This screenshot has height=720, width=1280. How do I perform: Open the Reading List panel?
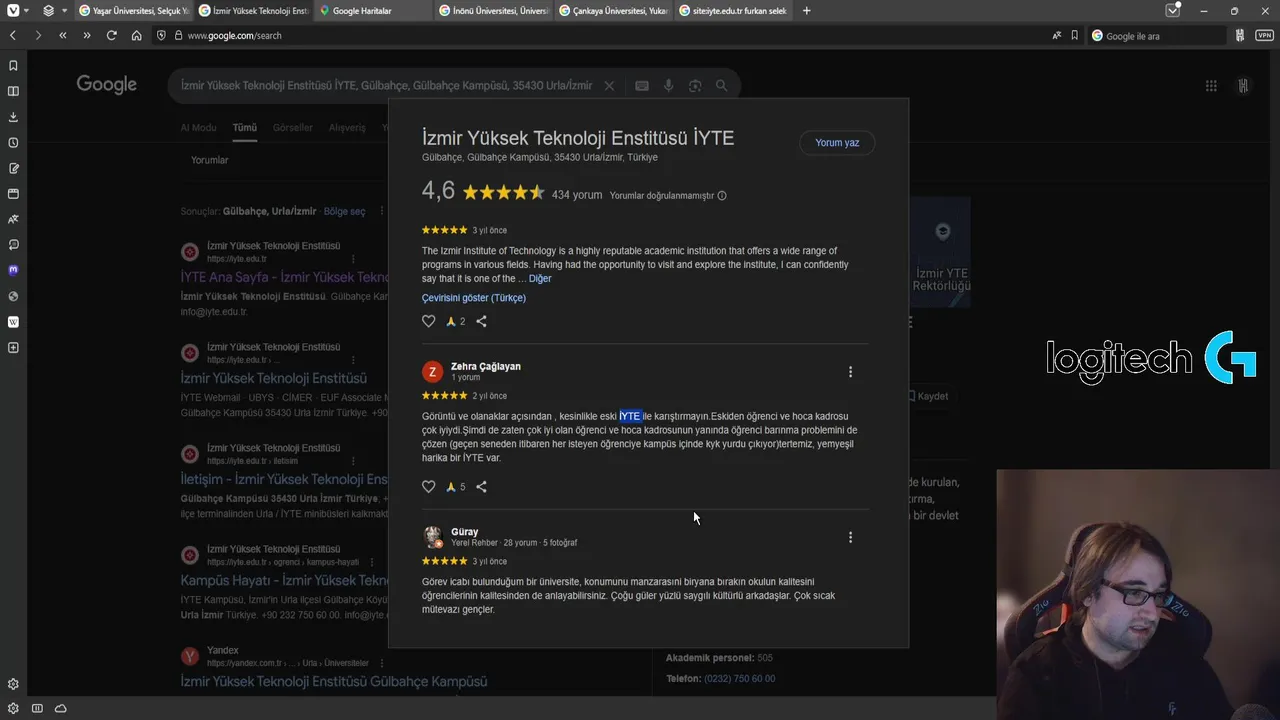coord(13,91)
